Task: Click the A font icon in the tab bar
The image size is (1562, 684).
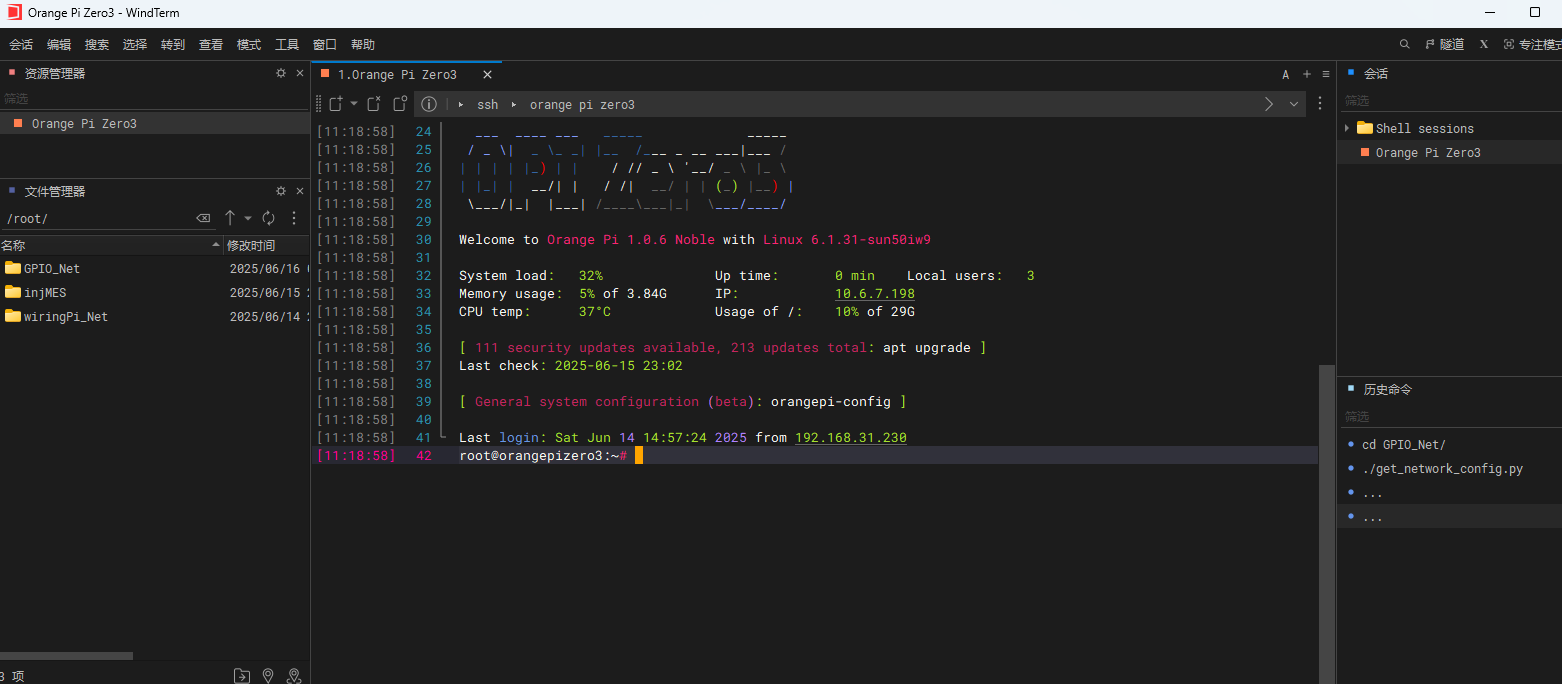Action: [x=1286, y=75]
